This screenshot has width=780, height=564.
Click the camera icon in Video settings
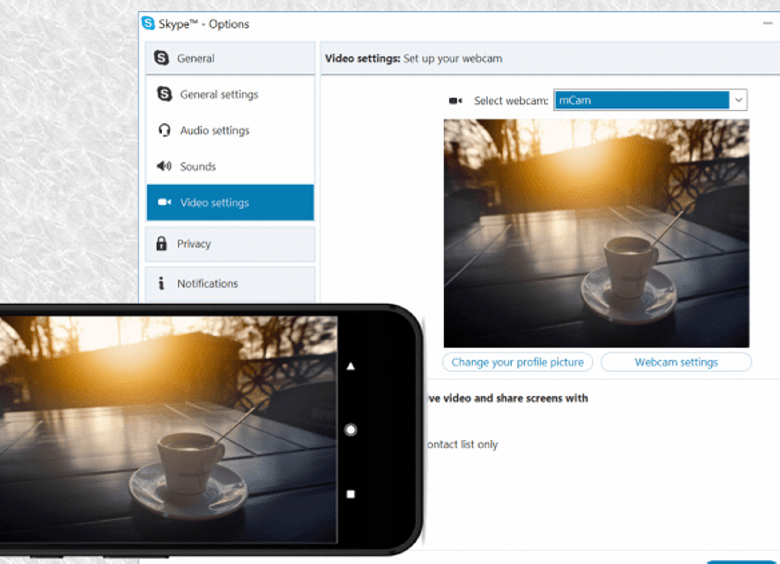(165, 202)
